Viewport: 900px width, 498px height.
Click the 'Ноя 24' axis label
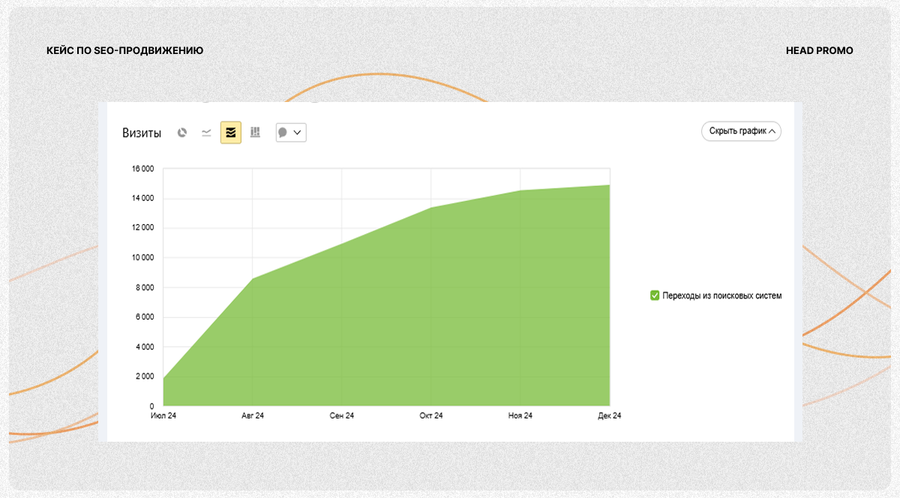click(520, 415)
